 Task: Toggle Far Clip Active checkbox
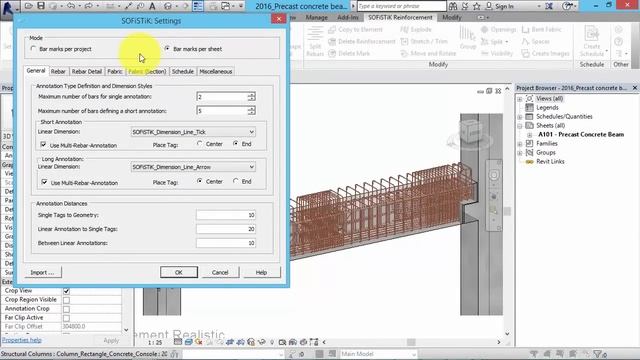pos(66,318)
